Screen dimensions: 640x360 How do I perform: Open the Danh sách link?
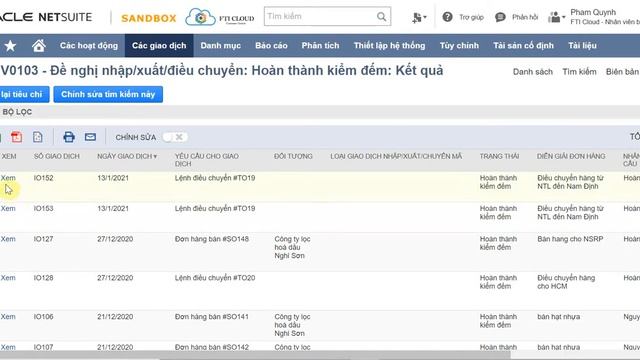pyautogui.click(x=533, y=72)
